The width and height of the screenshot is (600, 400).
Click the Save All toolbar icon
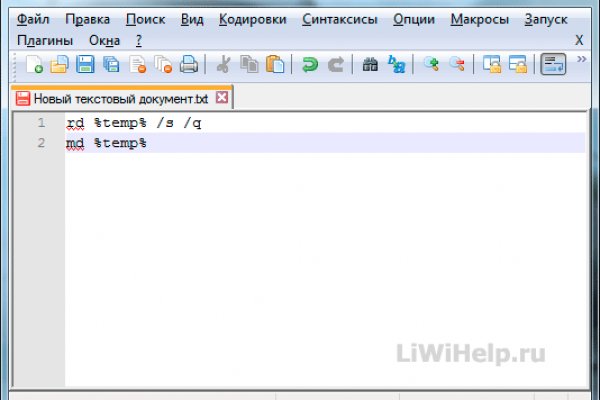(x=112, y=65)
